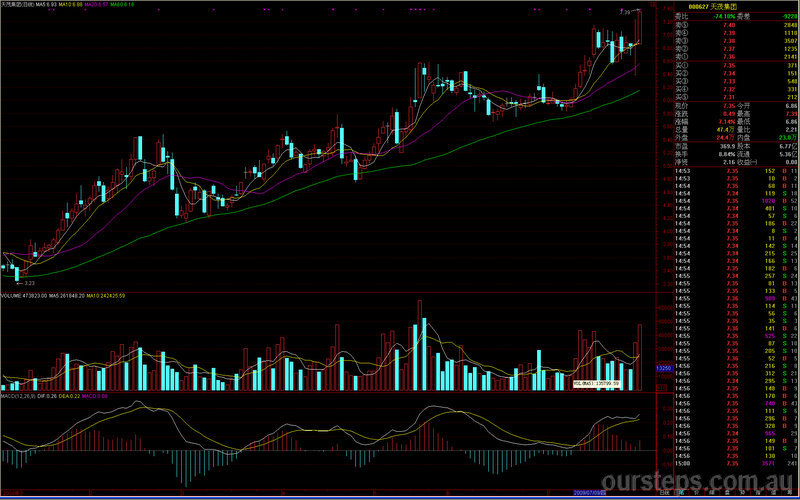Select the 日线 tab at bottom

[x=664, y=493]
